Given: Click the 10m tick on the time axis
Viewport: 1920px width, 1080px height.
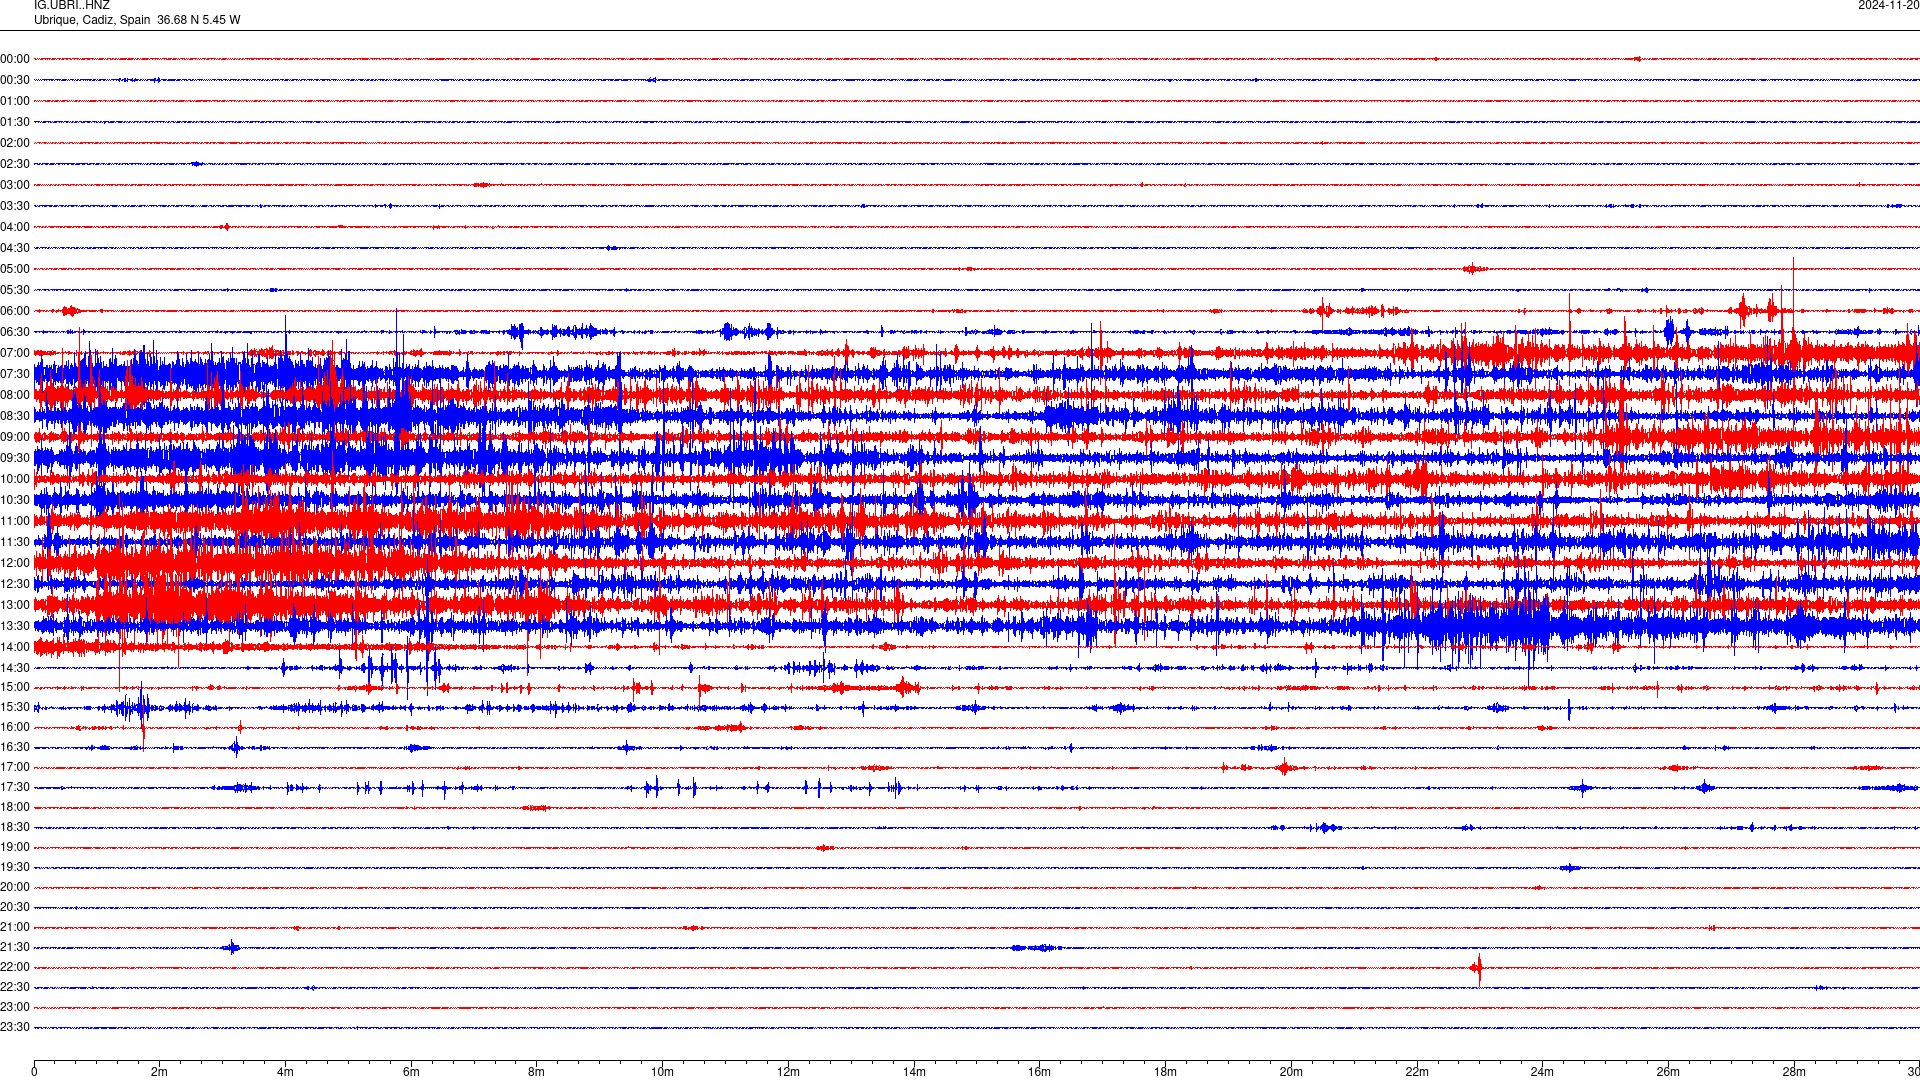Looking at the screenshot, I should pyautogui.click(x=662, y=1072).
